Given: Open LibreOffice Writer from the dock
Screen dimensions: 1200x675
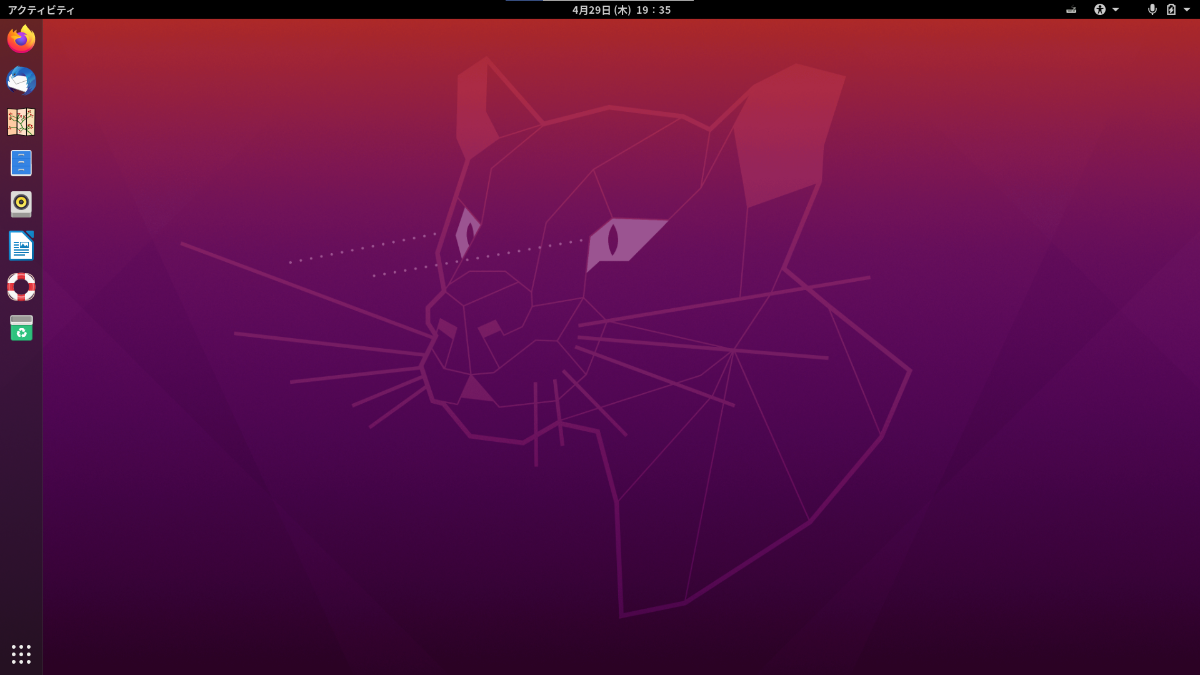Looking at the screenshot, I should click(x=20, y=245).
